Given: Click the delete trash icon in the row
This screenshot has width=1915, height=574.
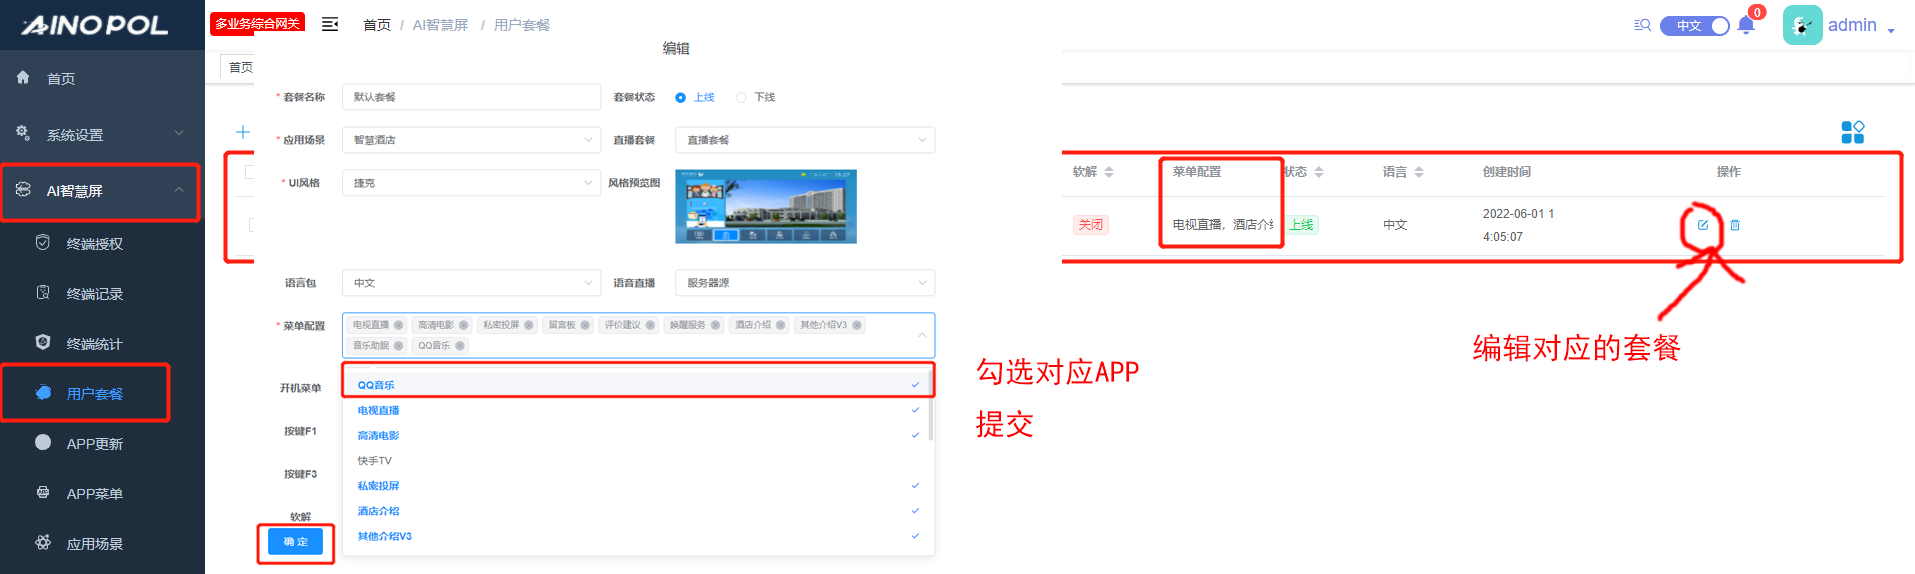Looking at the screenshot, I should [1735, 225].
